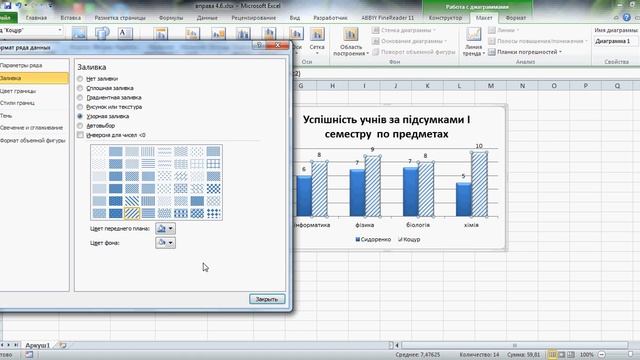640x360 pixels.
Task: Open the Вставка ribbon tab
Action: click(x=71, y=18)
